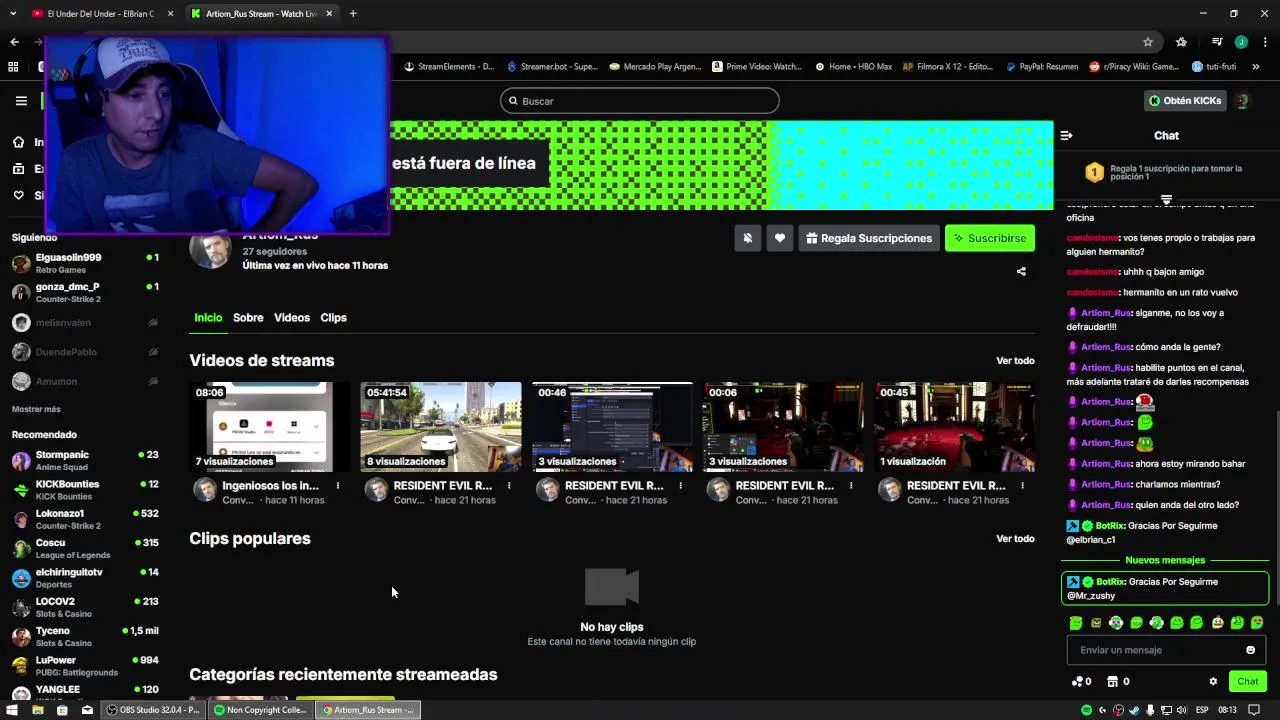Screen dimensions: 1280x720
Task: Send message with green Chat button
Action: pos(1248,681)
